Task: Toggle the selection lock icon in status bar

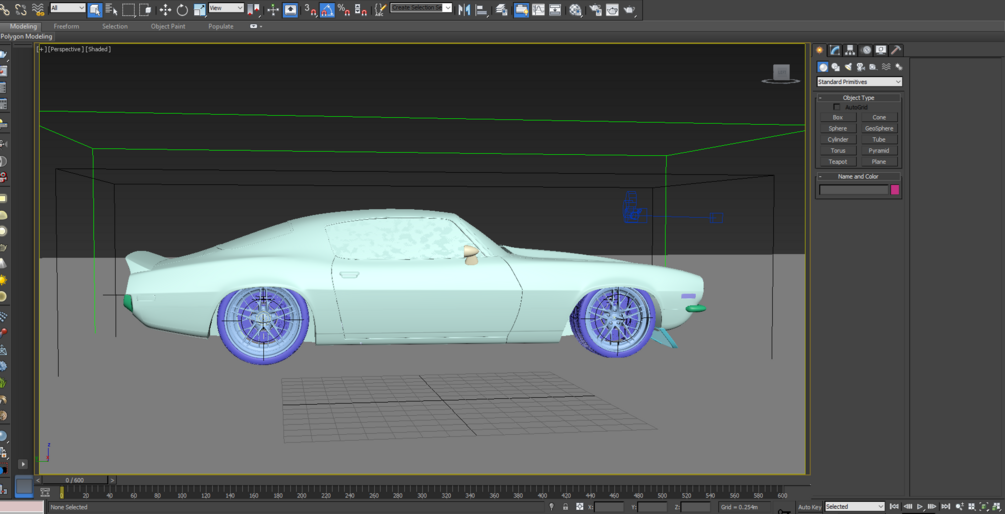Action: (565, 507)
